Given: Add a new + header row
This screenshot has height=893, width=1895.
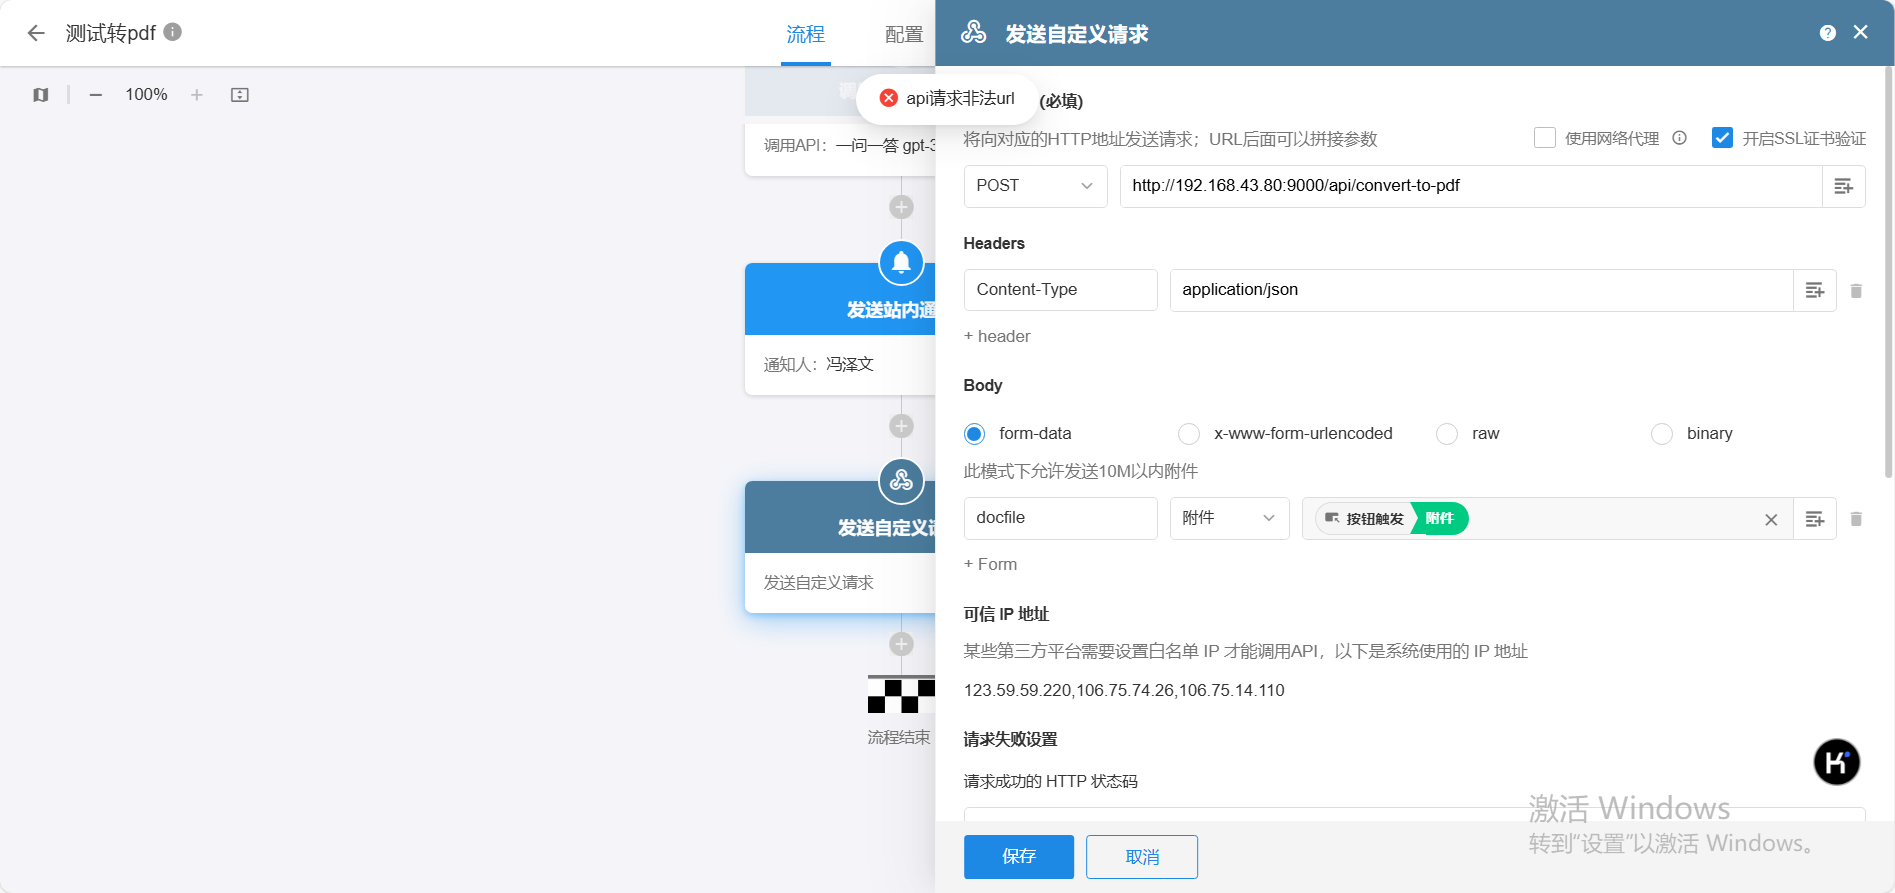Looking at the screenshot, I should tap(996, 337).
